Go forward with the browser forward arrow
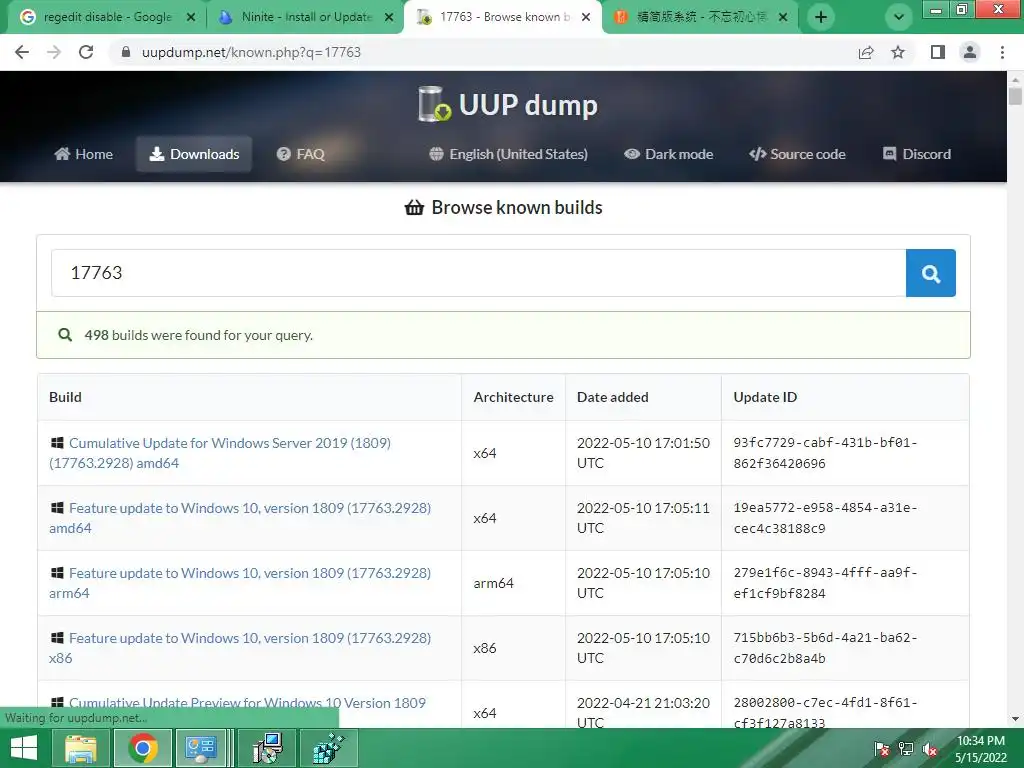Viewport: 1024px width, 768px height. coord(54,52)
